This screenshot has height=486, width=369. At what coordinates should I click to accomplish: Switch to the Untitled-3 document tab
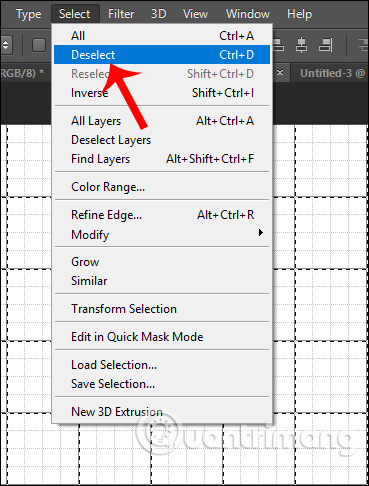pyautogui.click(x=332, y=73)
